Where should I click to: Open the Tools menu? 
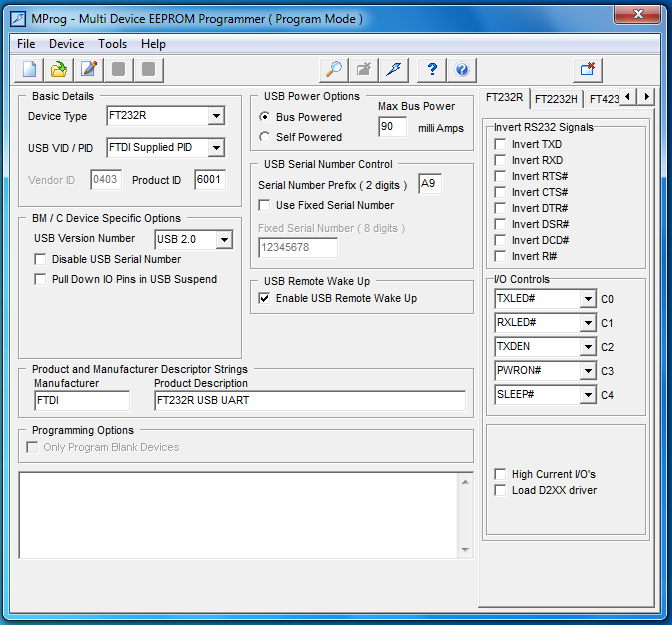click(x=112, y=44)
